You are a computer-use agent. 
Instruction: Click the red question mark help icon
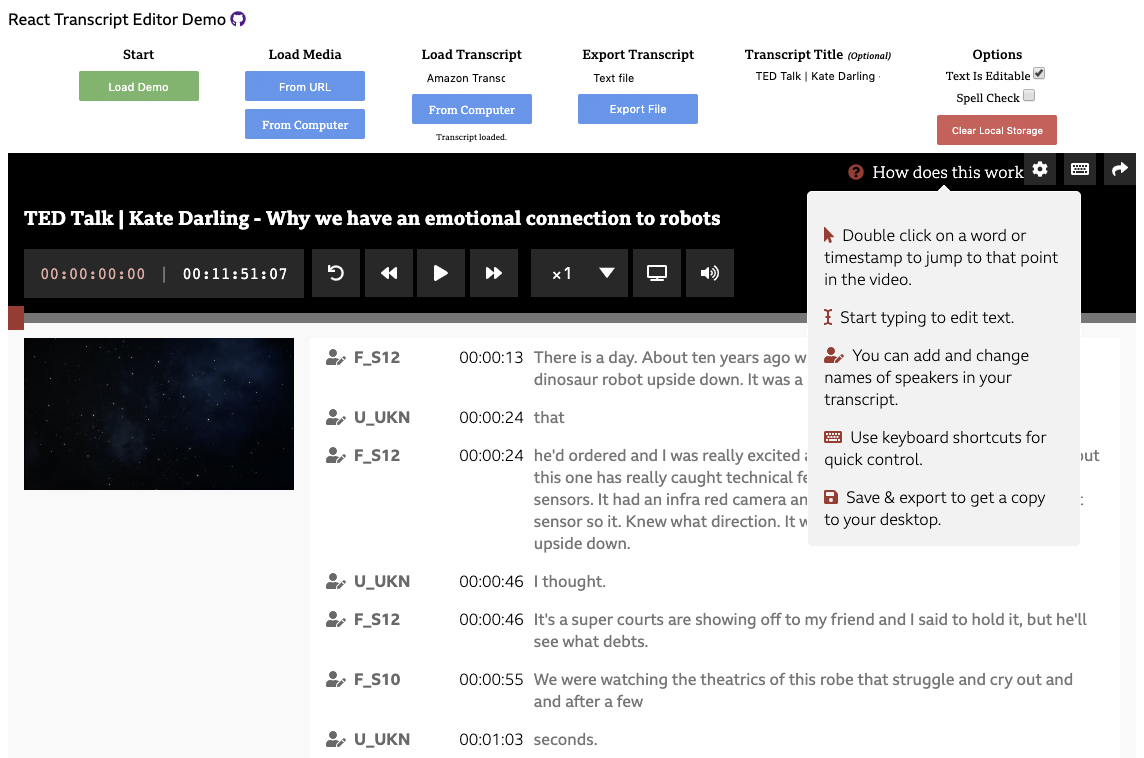point(856,172)
